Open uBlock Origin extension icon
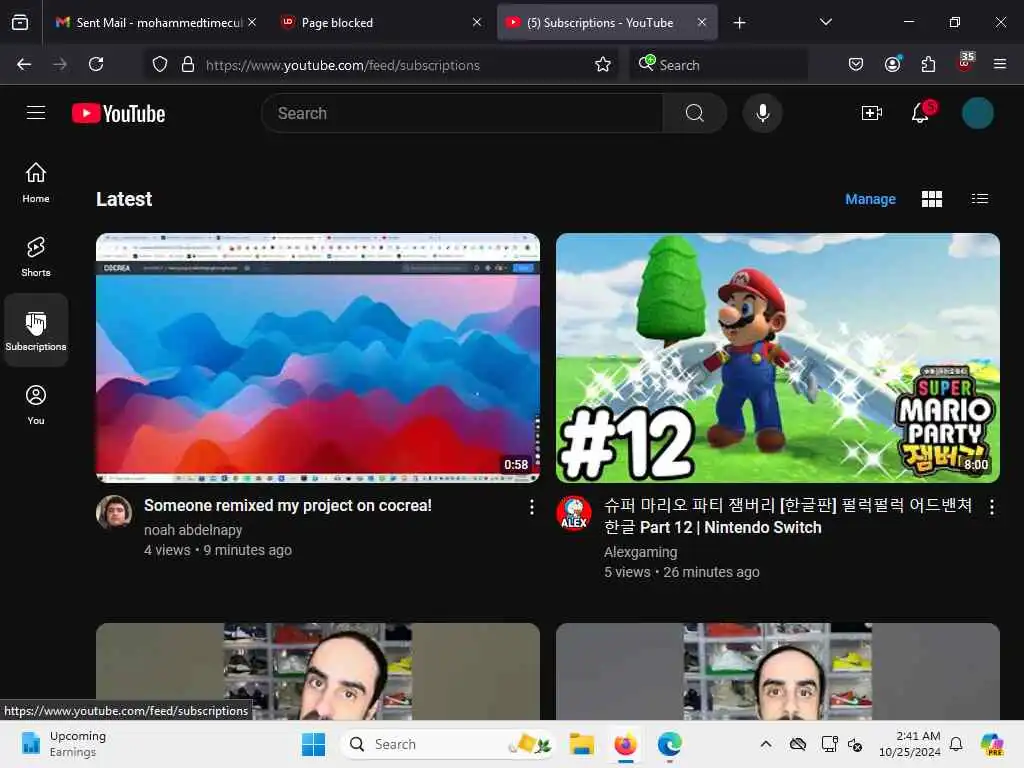1024x768 pixels. coord(965,63)
